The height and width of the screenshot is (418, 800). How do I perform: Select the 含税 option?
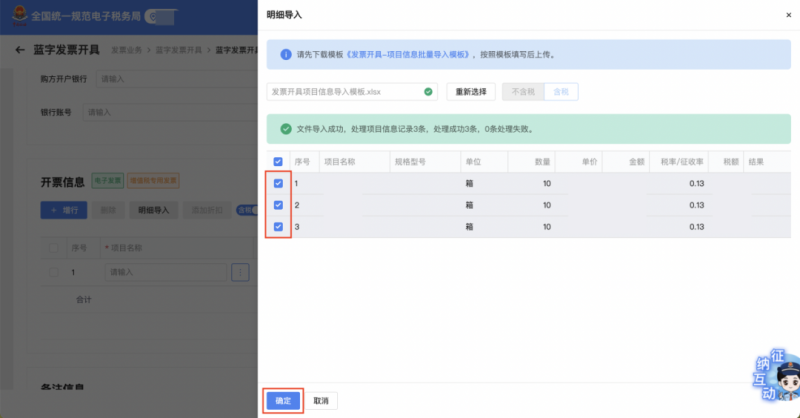[561, 91]
